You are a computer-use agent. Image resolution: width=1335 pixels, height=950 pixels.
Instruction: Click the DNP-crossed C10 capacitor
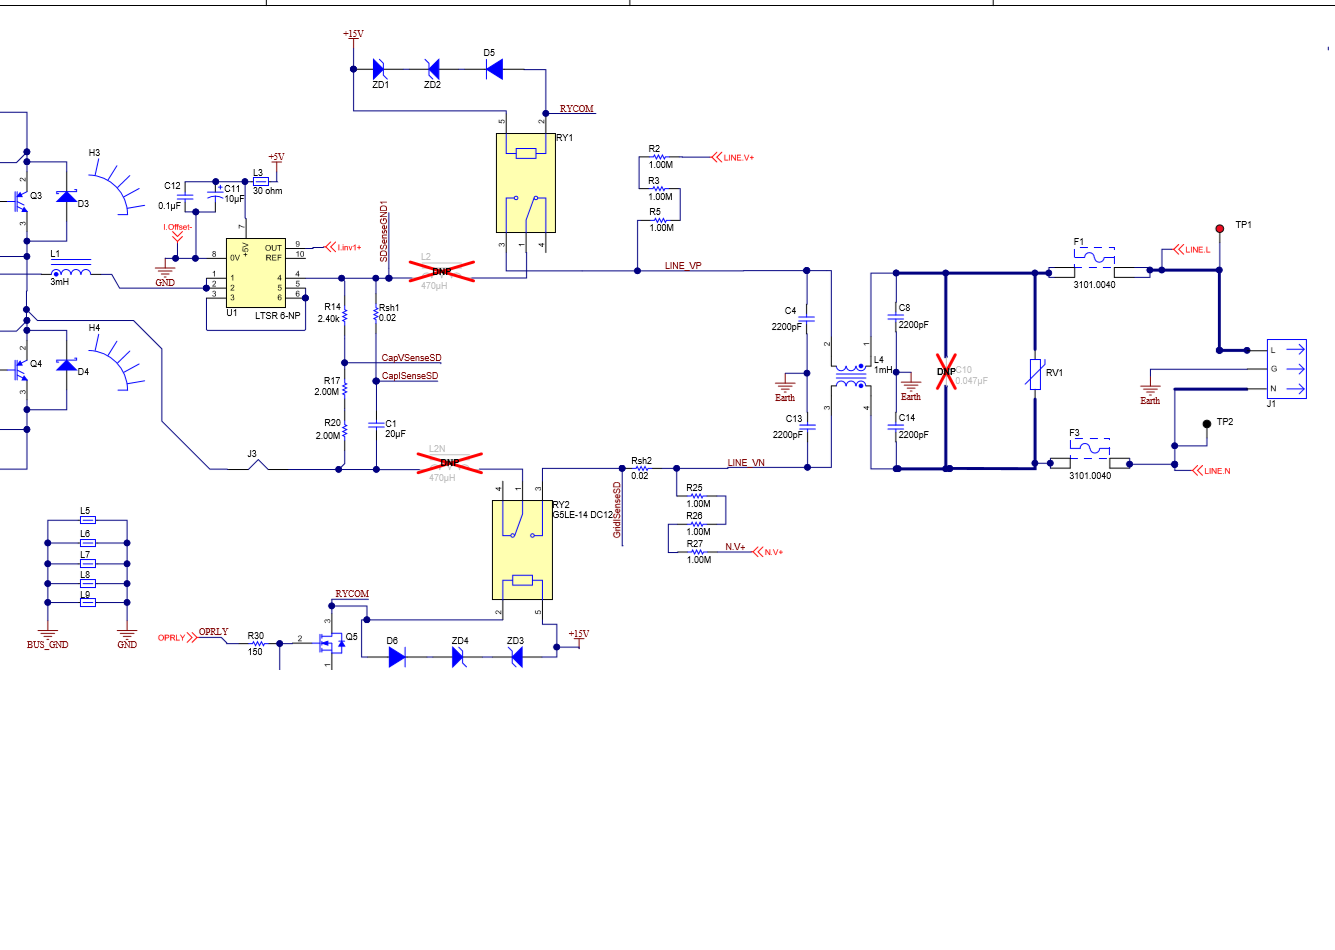click(946, 371)
